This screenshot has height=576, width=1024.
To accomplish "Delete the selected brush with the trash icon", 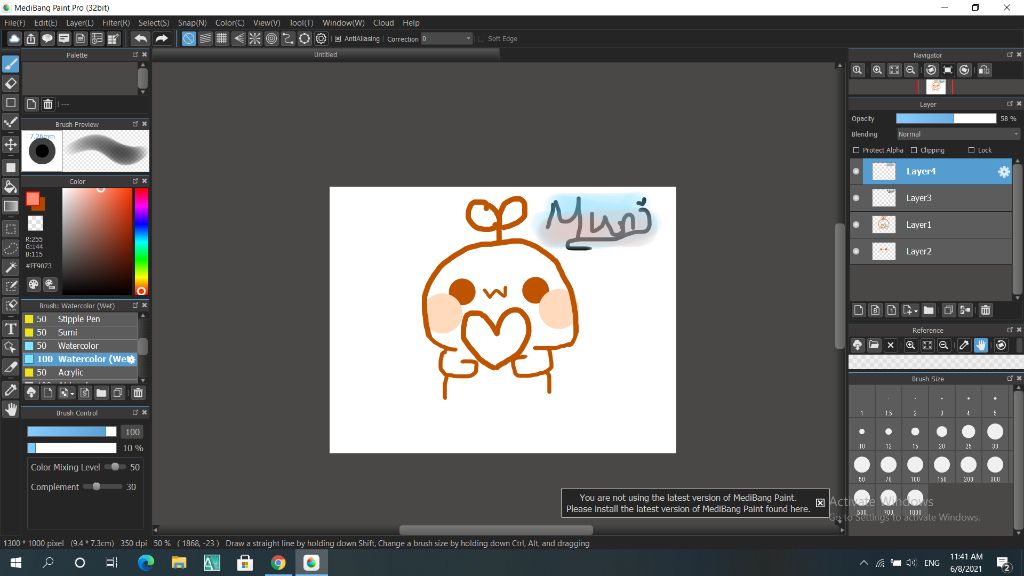I will tap(138, 392).
